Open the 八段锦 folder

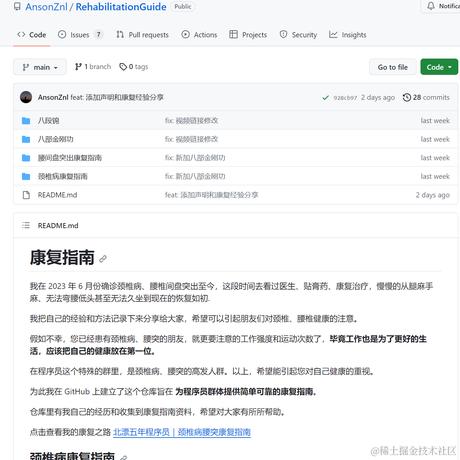pyautogui.click(x=49, y=121)
